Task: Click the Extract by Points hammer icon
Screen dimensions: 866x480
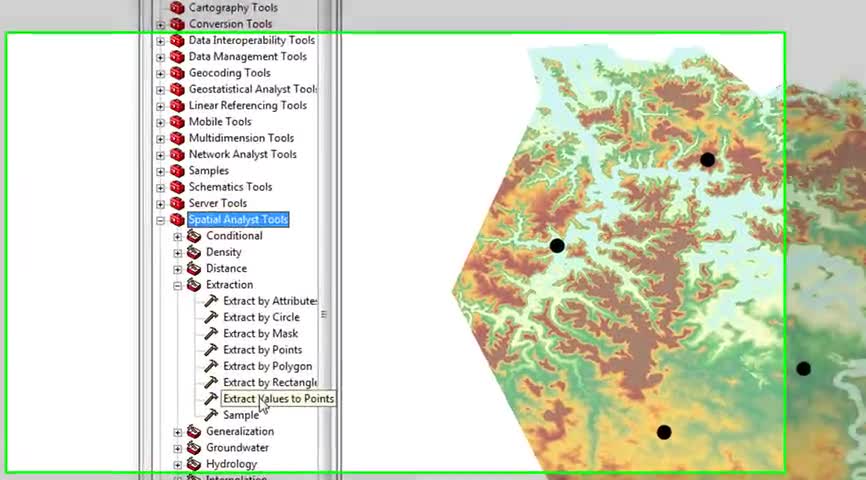Action: (211, 350)
